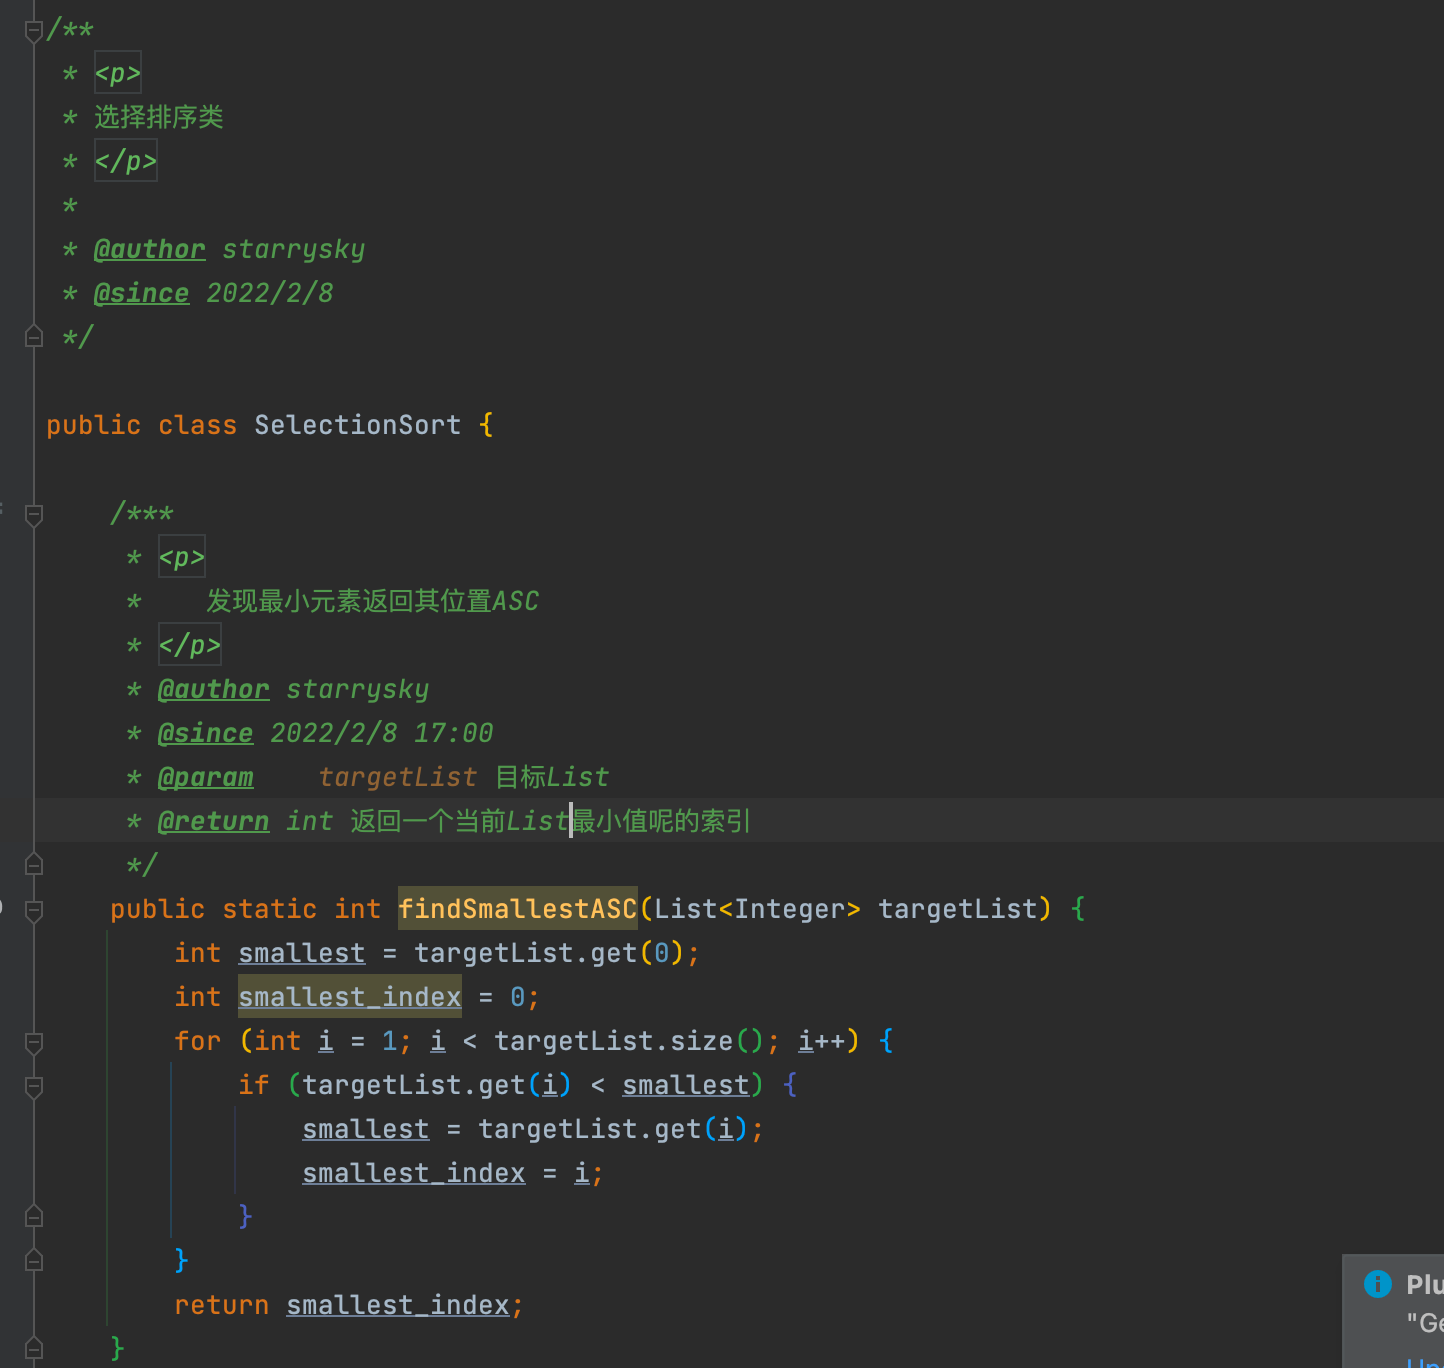Click the i++ increment expression
The width and height of the screenshot is (1444, 1368).
(821, 1041)
